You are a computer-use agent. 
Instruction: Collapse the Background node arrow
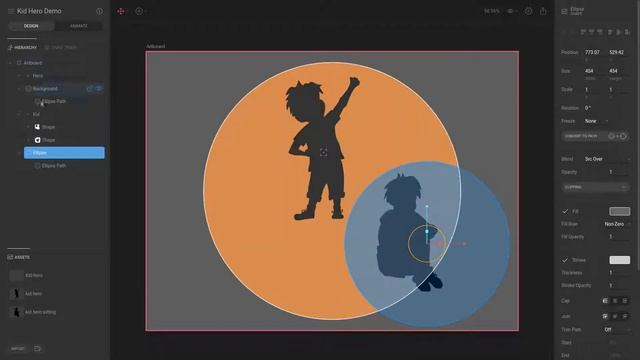(x=19, y=89)
